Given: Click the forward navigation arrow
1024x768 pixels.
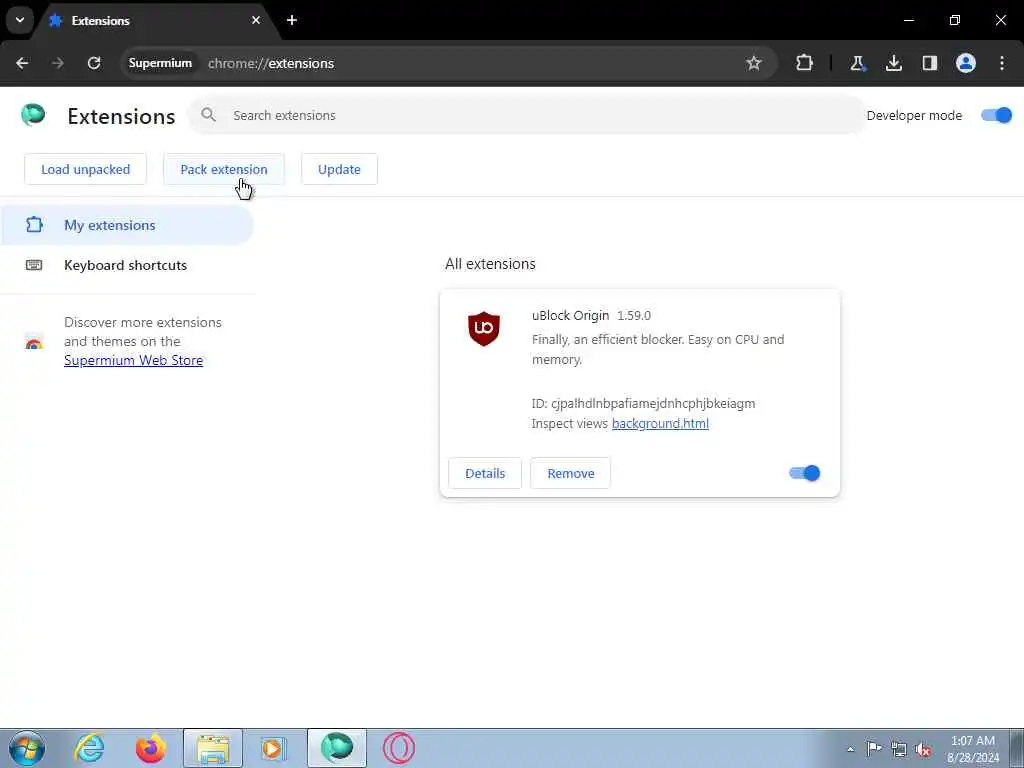Looking at the screenshot, I should click(x=58, y=63).
